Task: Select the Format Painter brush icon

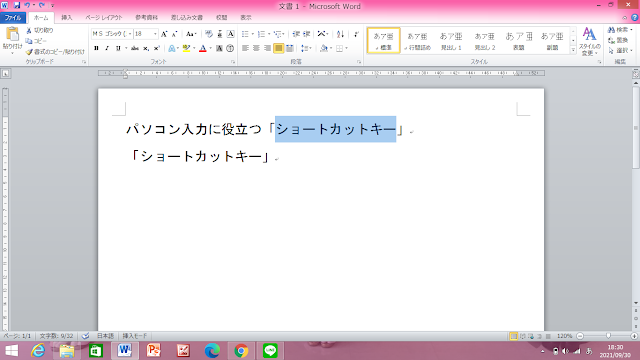Action: (x=29, y=52)
